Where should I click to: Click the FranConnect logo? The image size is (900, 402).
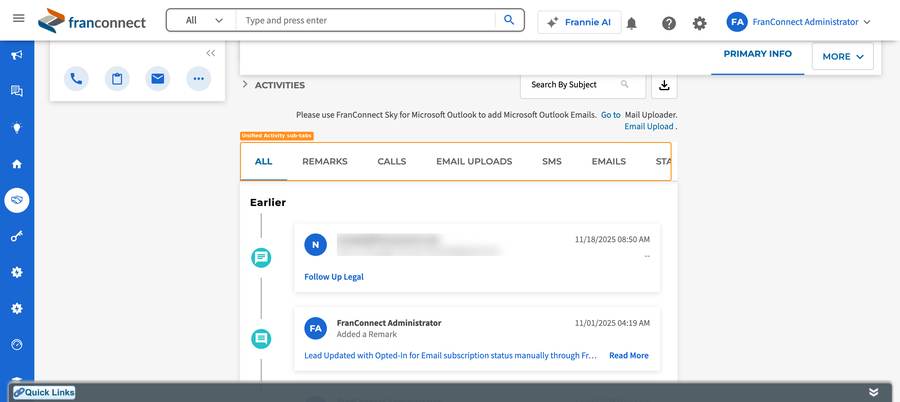pos(92,21)
